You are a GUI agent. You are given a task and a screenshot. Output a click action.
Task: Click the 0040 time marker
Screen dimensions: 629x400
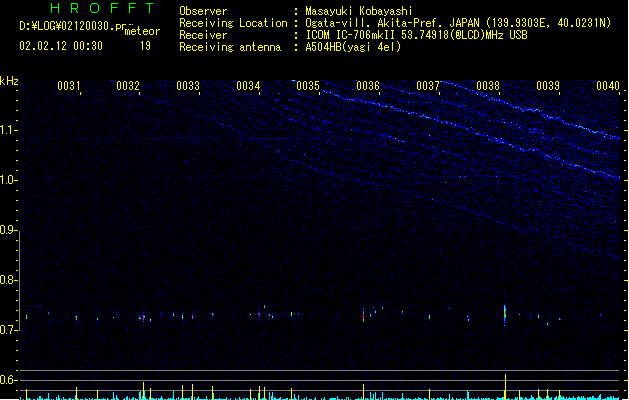[608, 86]
